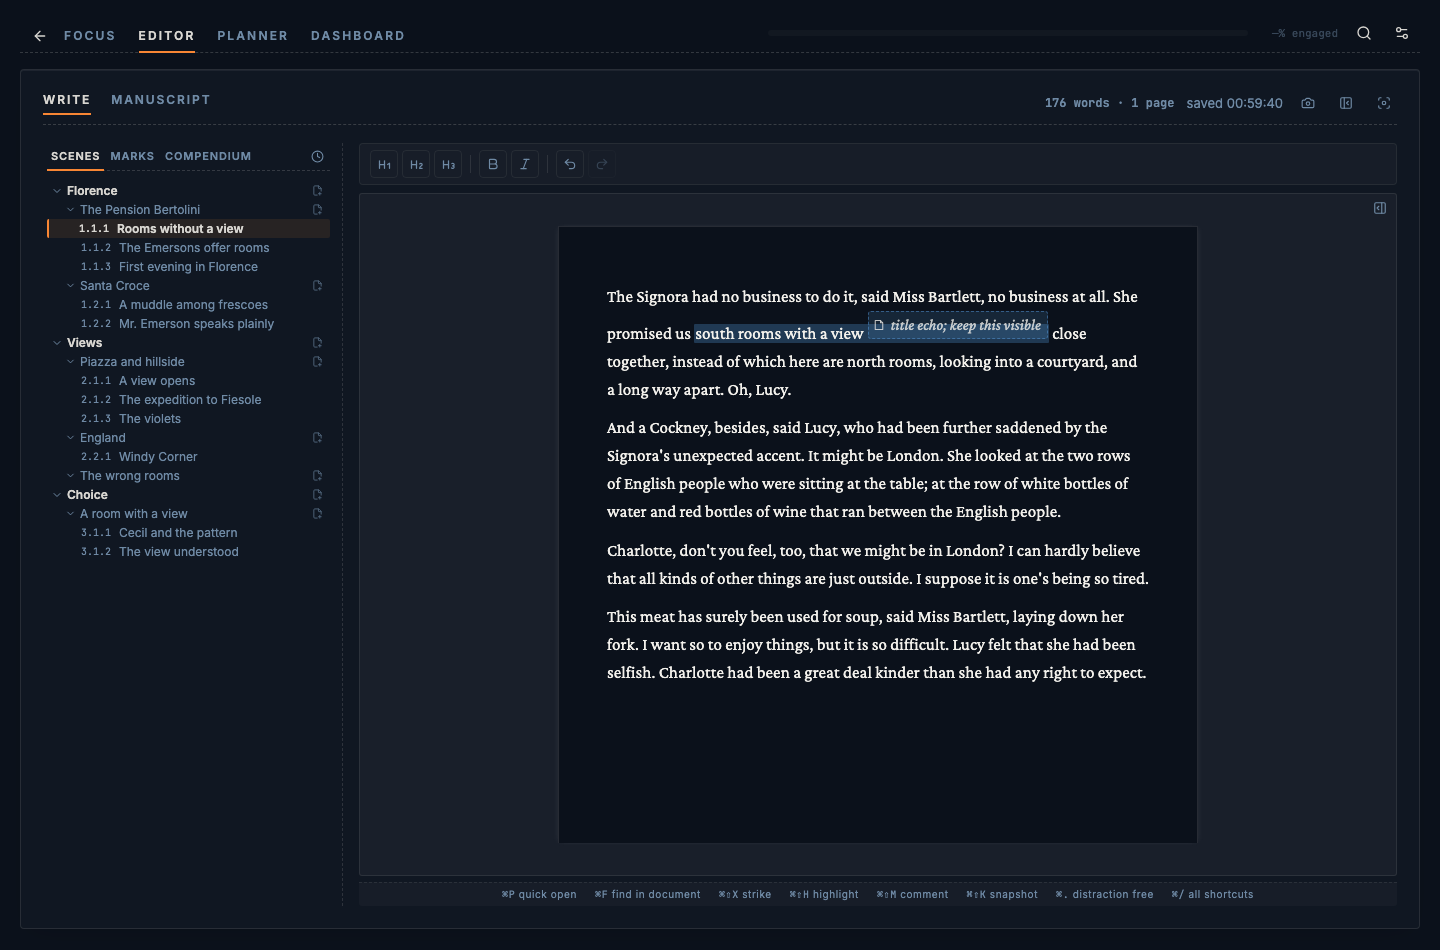Click the quick open shortcut hint
This screenshot has height=950, width=1440.
(539, 895)
